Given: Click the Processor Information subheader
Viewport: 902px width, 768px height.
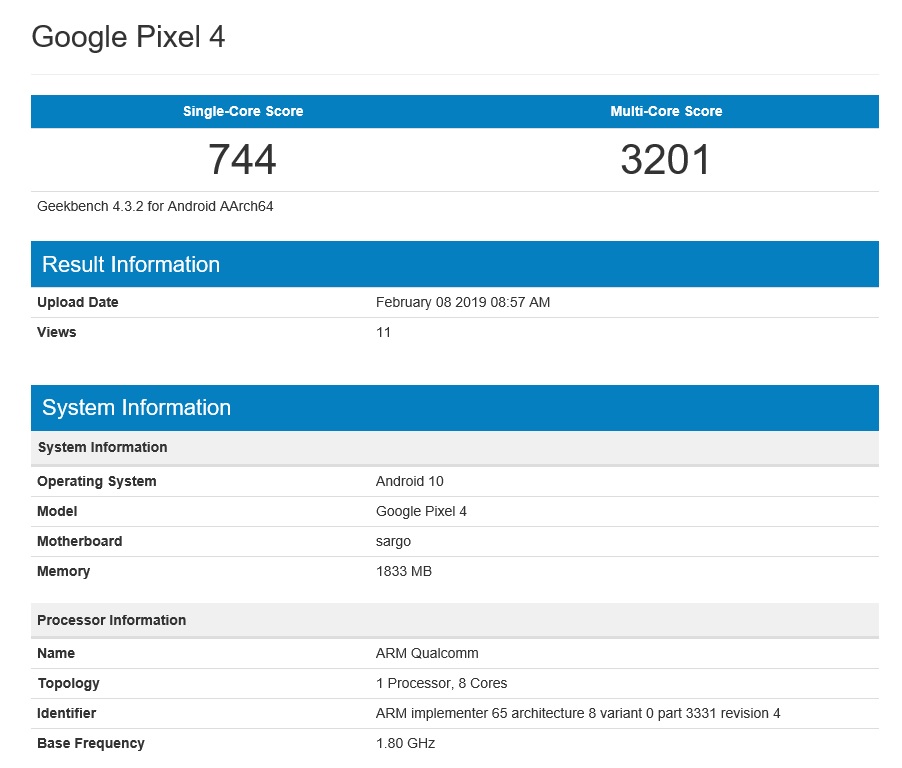Looking at the screenshot, I should point(454,620).
